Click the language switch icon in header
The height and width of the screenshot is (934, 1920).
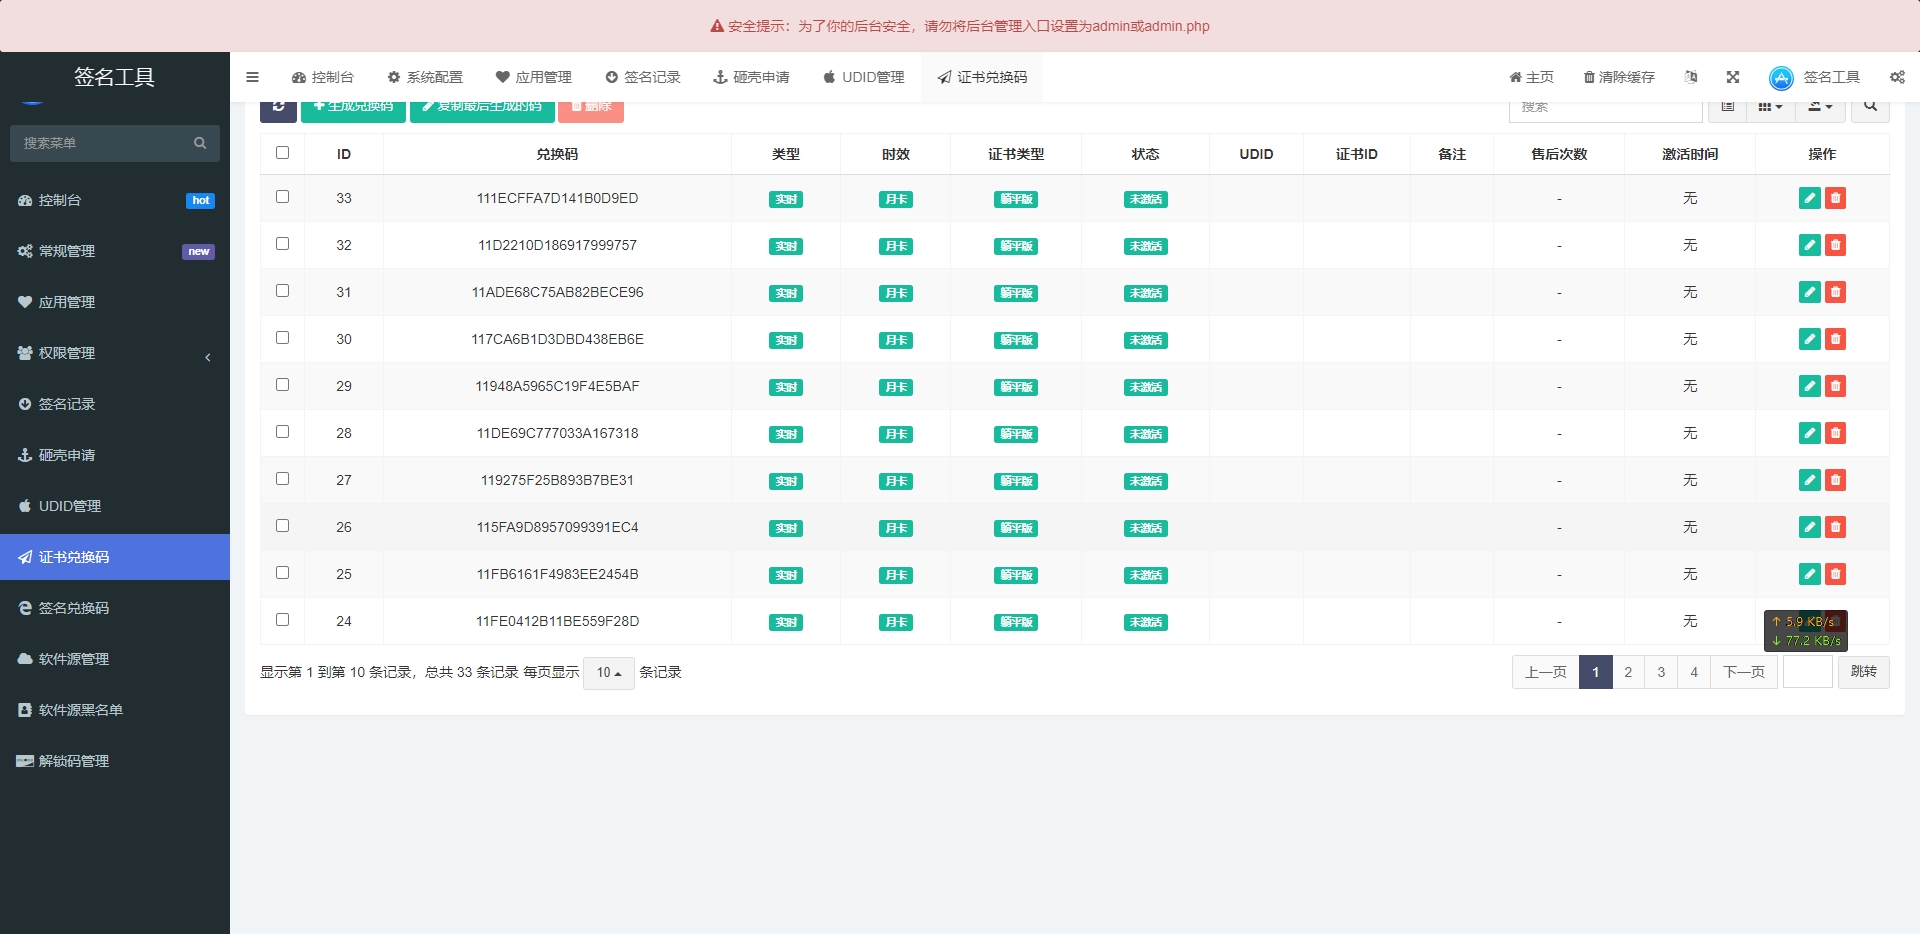click(1691, 77)
